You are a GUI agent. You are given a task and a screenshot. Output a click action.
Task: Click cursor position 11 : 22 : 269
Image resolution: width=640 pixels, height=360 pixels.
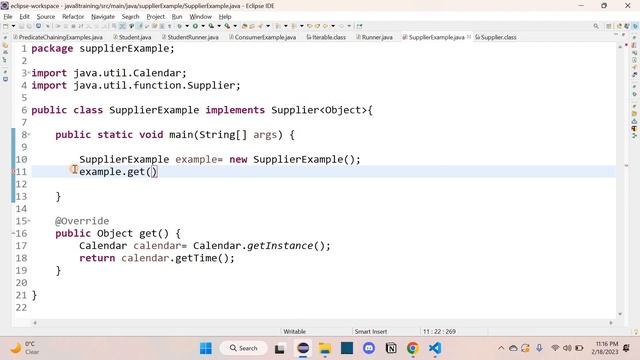point(439,331)
